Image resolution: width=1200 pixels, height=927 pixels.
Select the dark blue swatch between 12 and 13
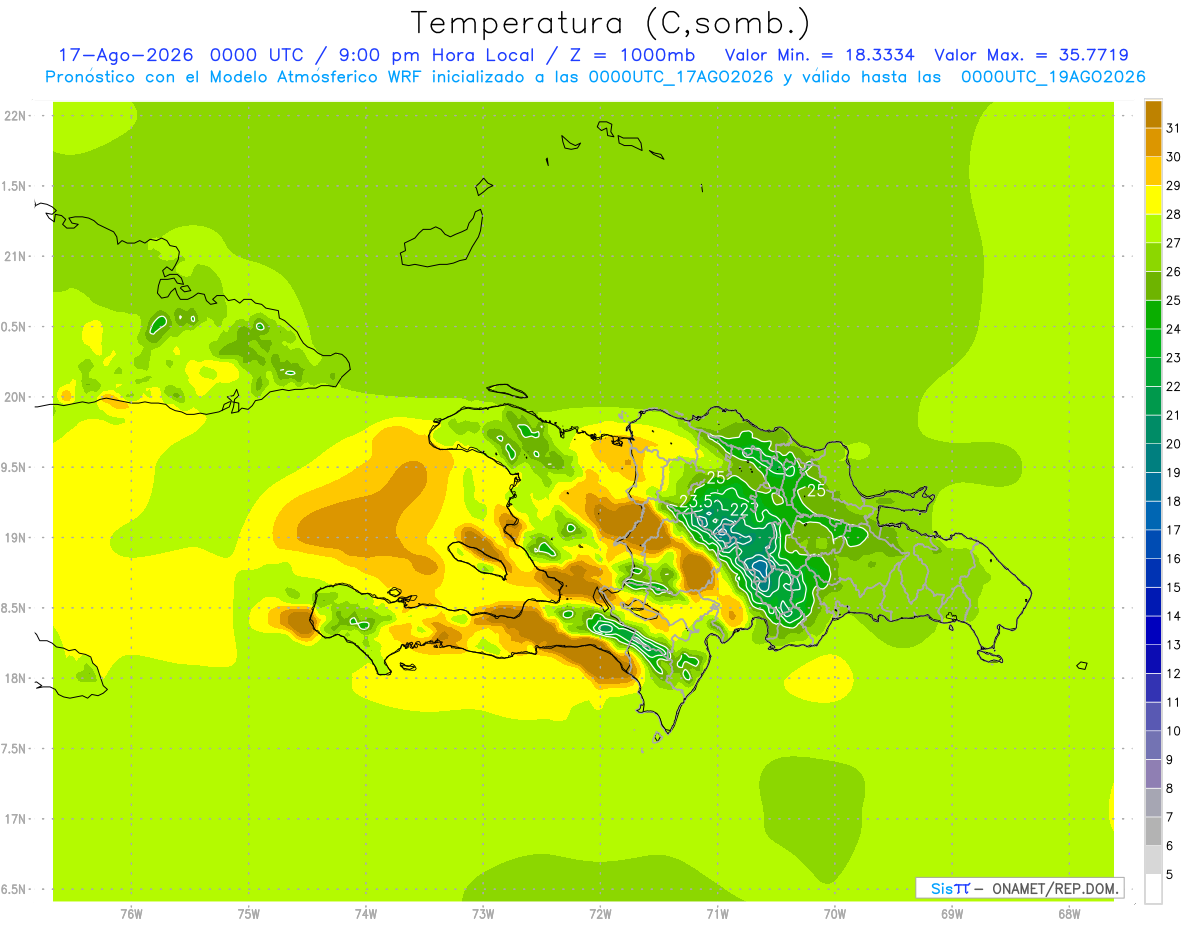pyautogui.click(x=1153, y=660)
